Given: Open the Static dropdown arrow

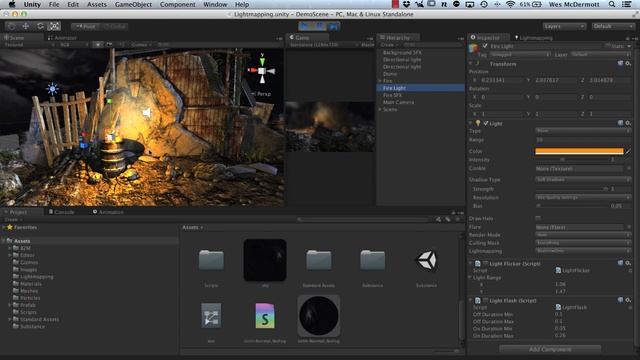Looking at the screenshot, I should tap(629, 47).
